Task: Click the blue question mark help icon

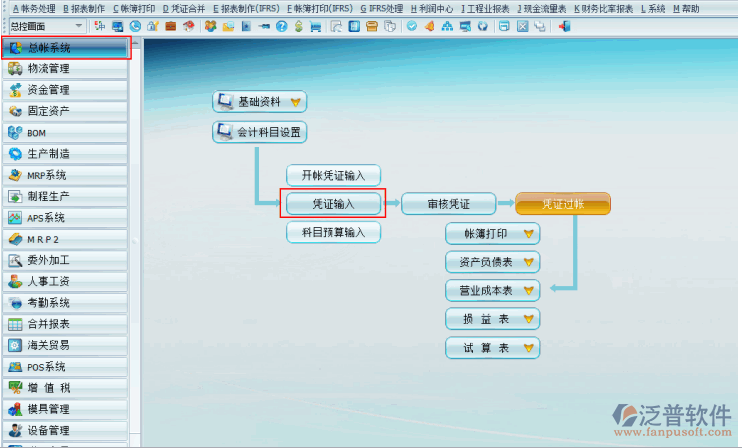Action: pyautogui.click(x=282, y=26)
